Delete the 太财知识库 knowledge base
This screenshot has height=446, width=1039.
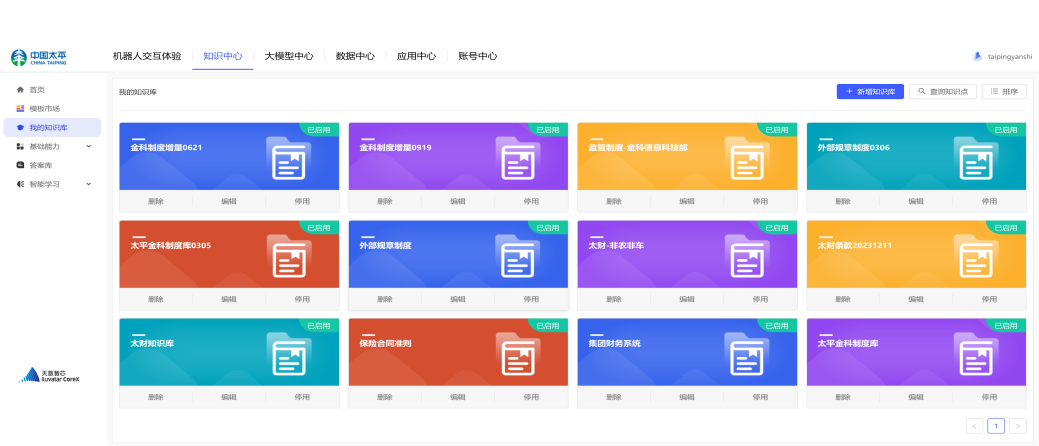[156, 397]
